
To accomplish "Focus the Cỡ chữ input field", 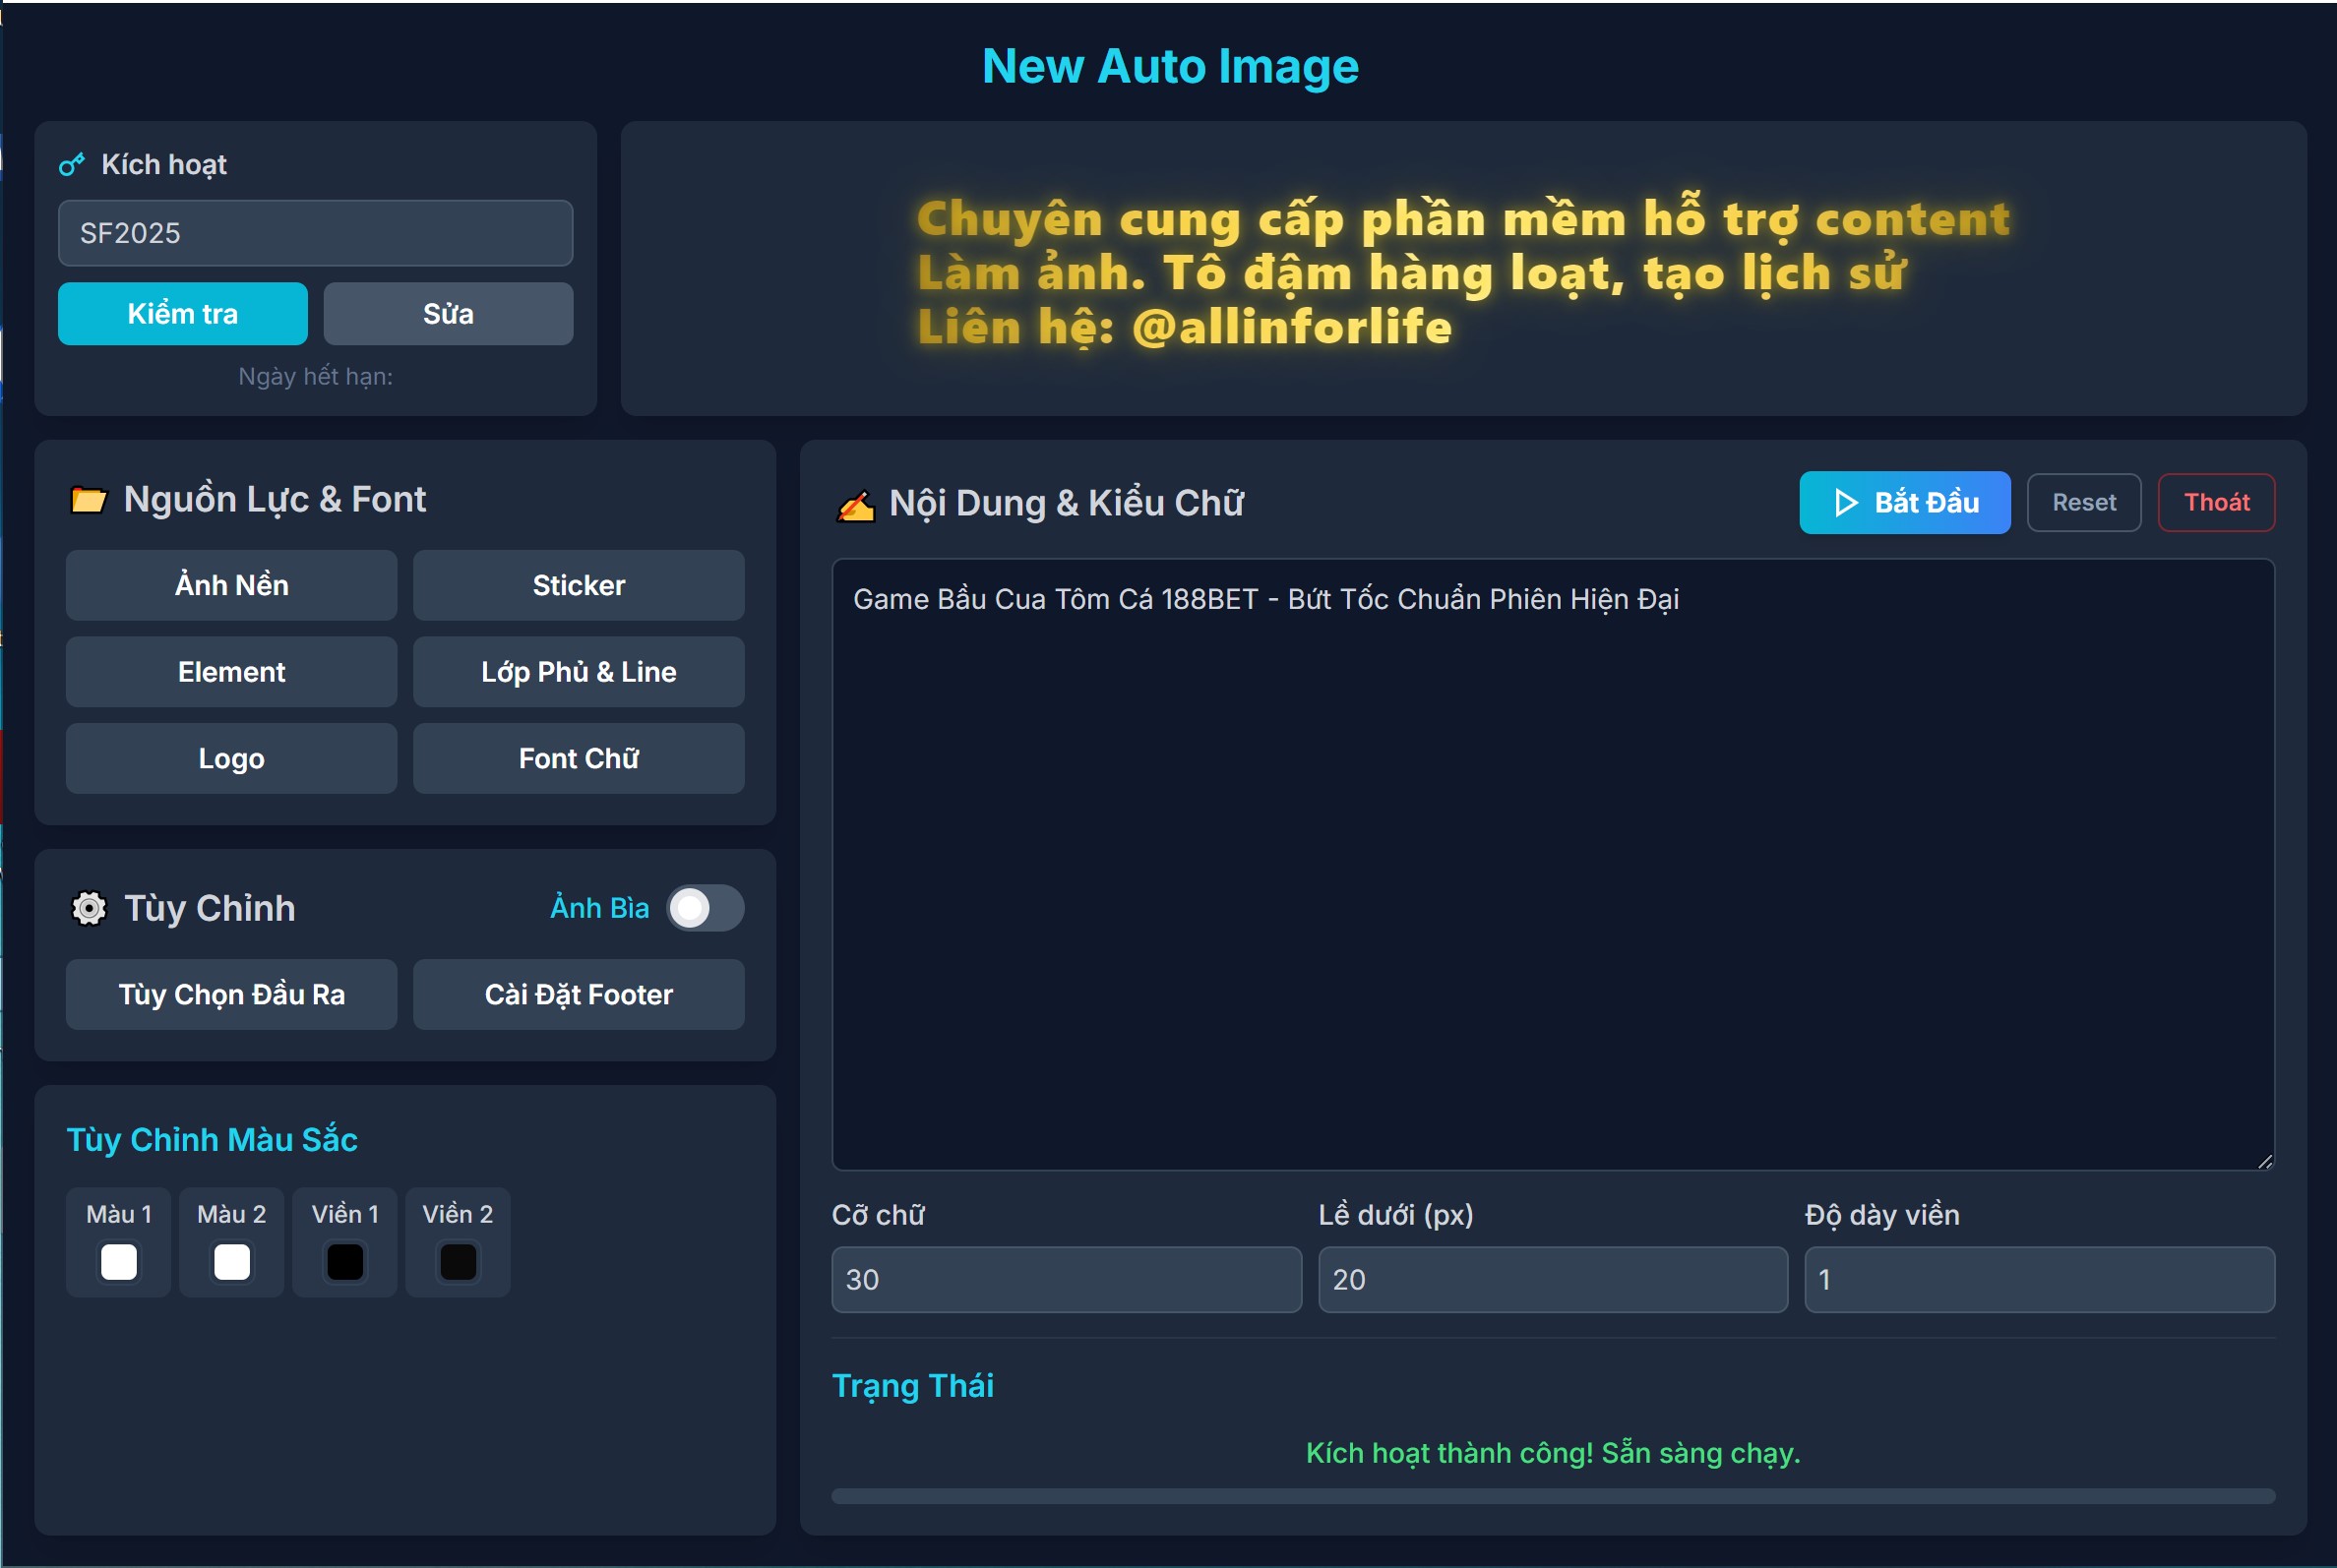I will click(x=1065, y=1280).
